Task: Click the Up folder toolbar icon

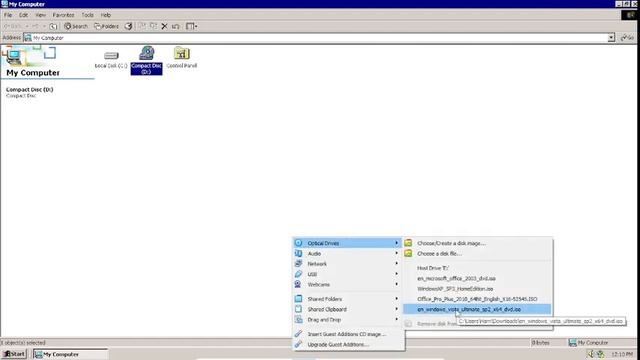Action: (53, 26)
